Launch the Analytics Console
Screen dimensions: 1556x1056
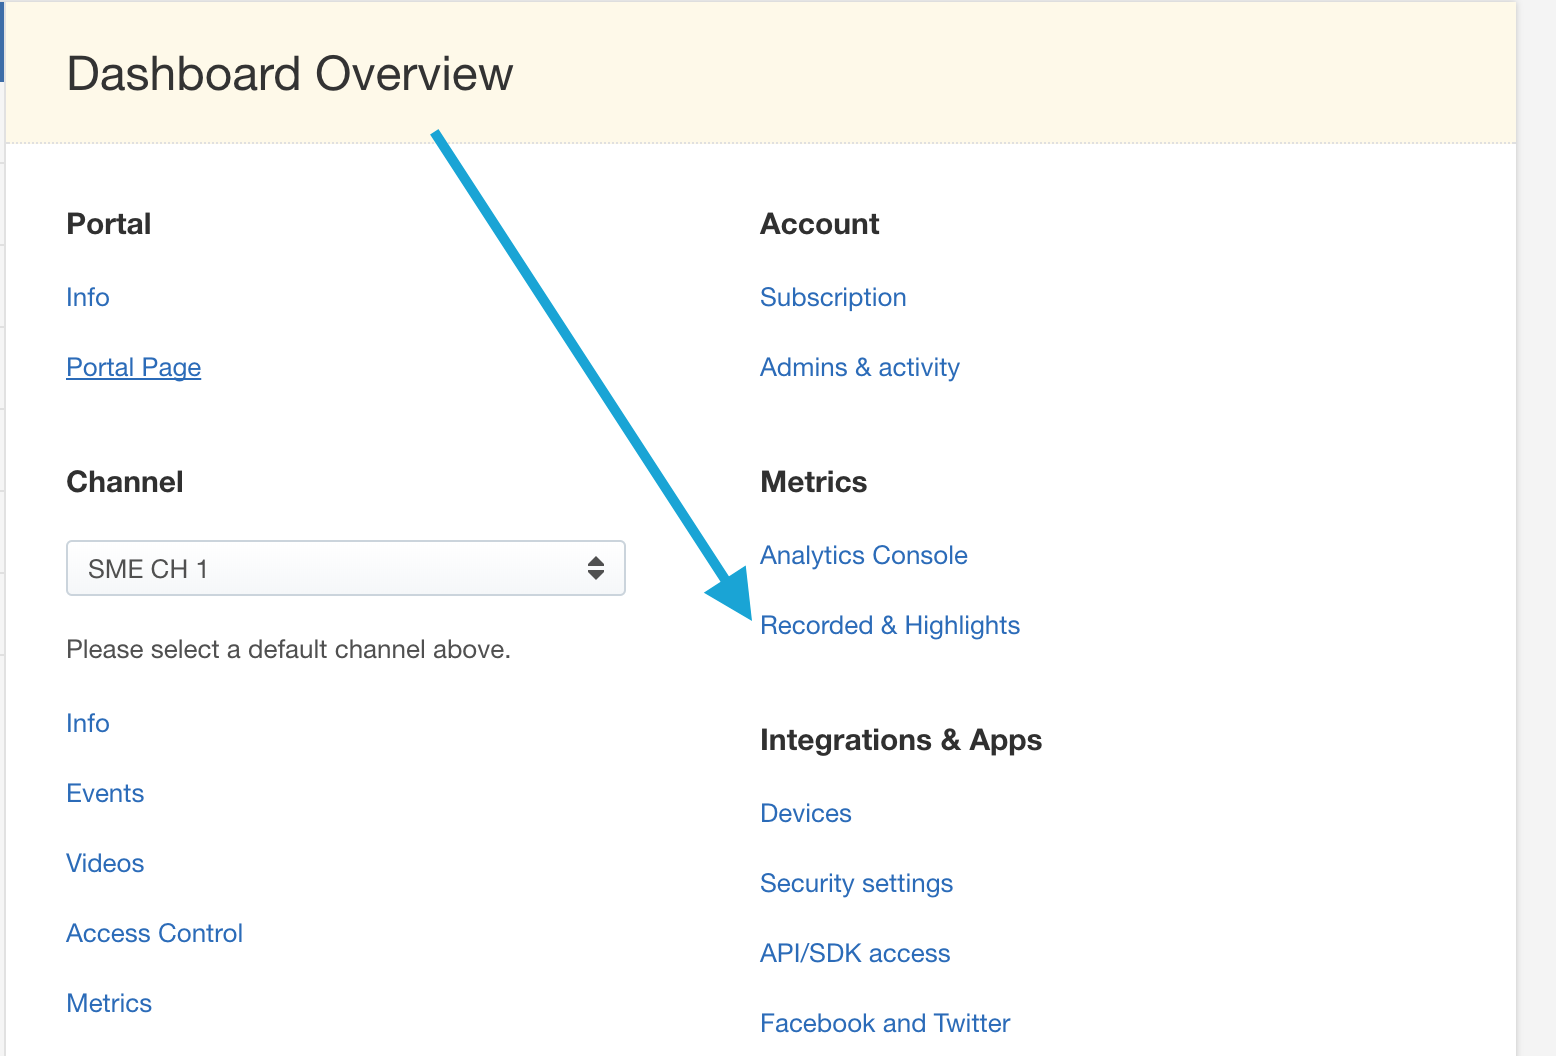[864, 555]
